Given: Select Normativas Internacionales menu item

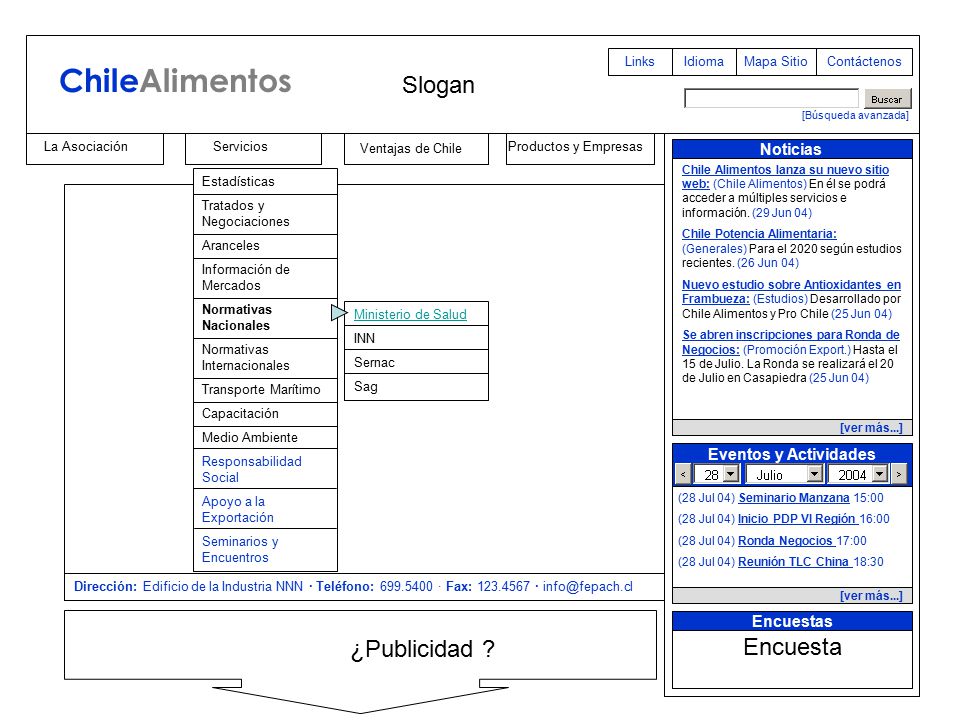Looking at the screenshot, I should coord(265,358).
